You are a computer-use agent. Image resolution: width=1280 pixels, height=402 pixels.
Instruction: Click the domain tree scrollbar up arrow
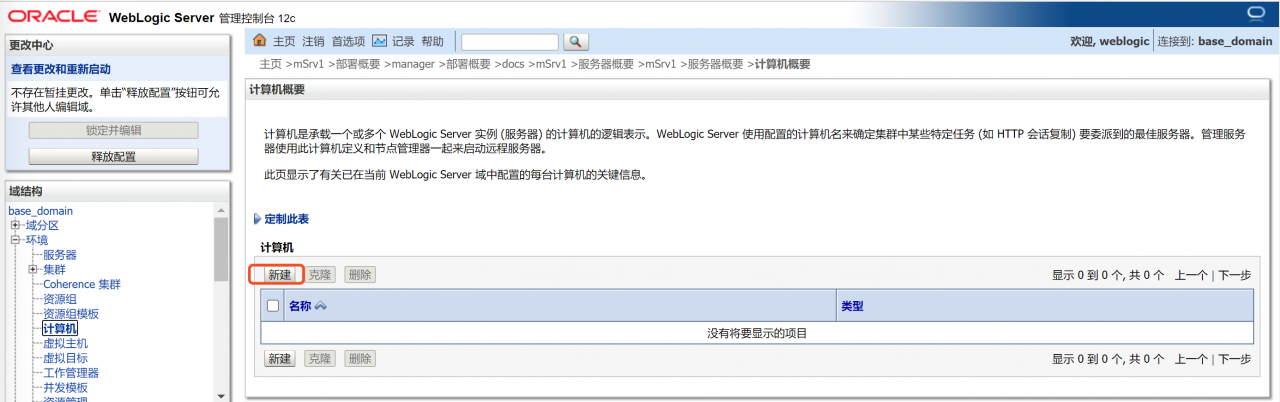click(x=221, y=209)
